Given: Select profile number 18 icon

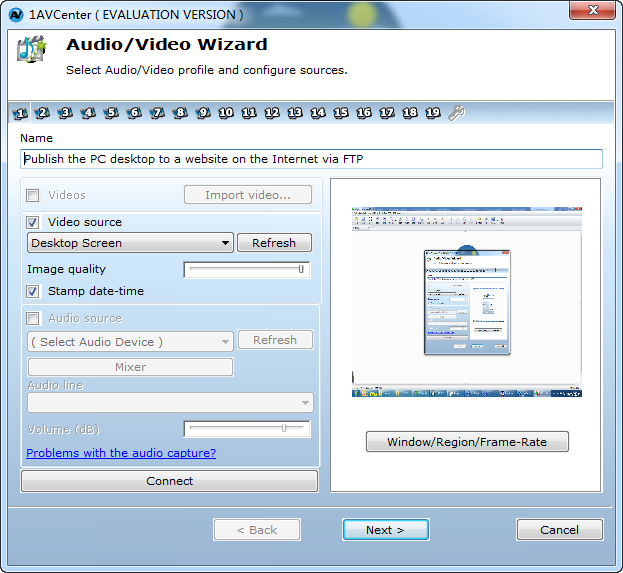Looking at the screenshot, I should 410,113.
